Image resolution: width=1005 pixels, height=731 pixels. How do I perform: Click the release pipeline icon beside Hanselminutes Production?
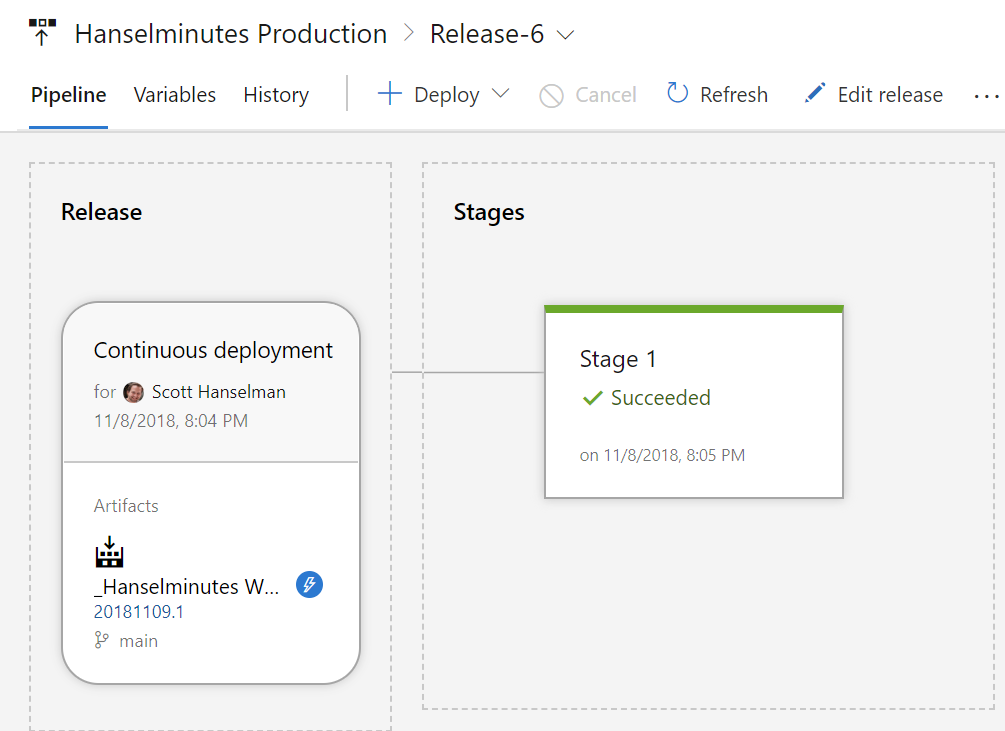pos(42,33)
